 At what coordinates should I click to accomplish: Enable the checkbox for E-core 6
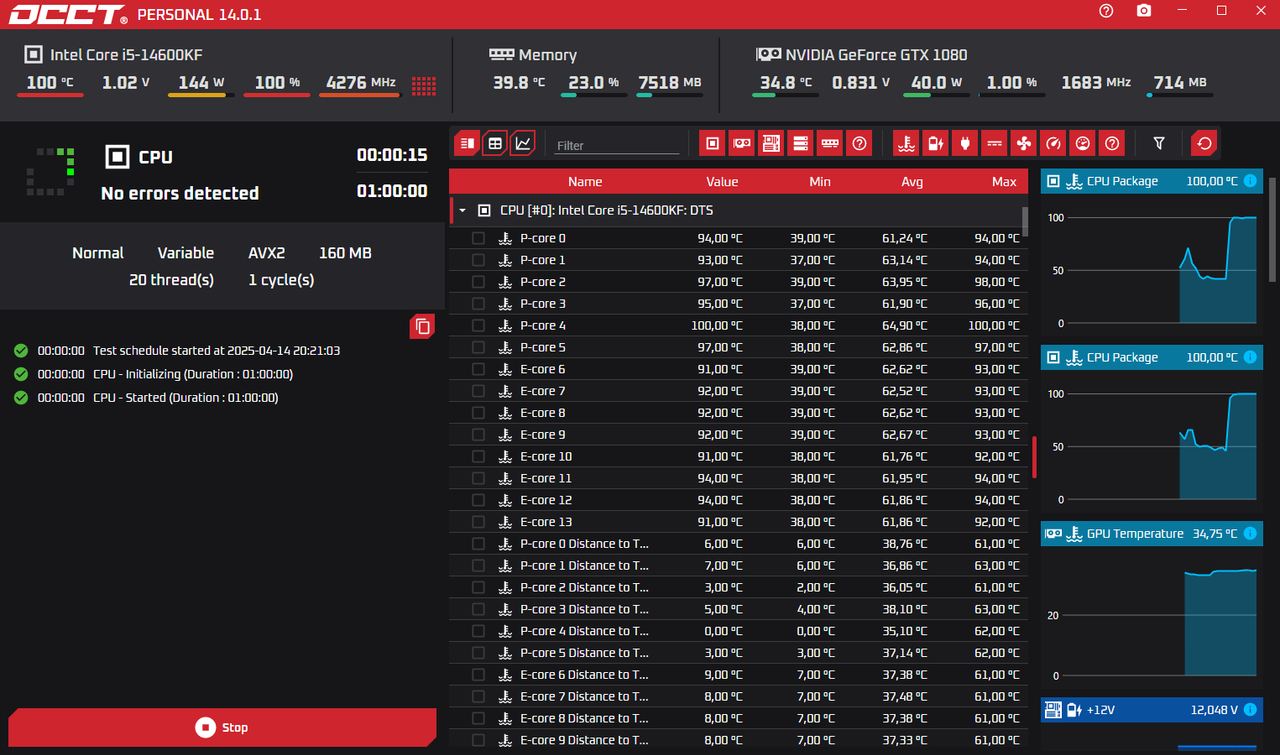point(478,369)
